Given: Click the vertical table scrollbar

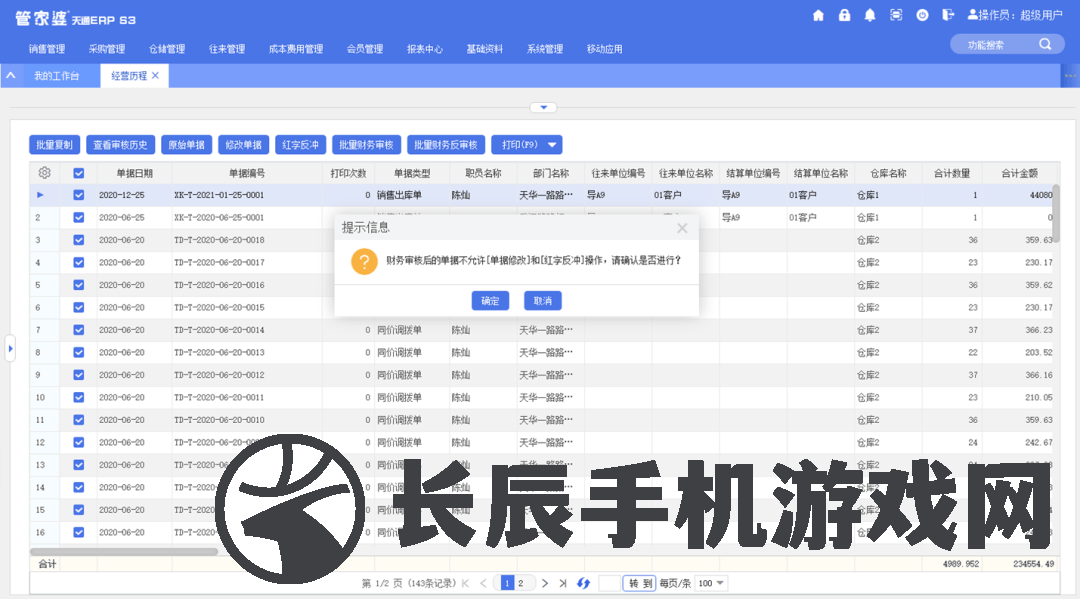Looking at the screenshot, I should [1056, 213].
